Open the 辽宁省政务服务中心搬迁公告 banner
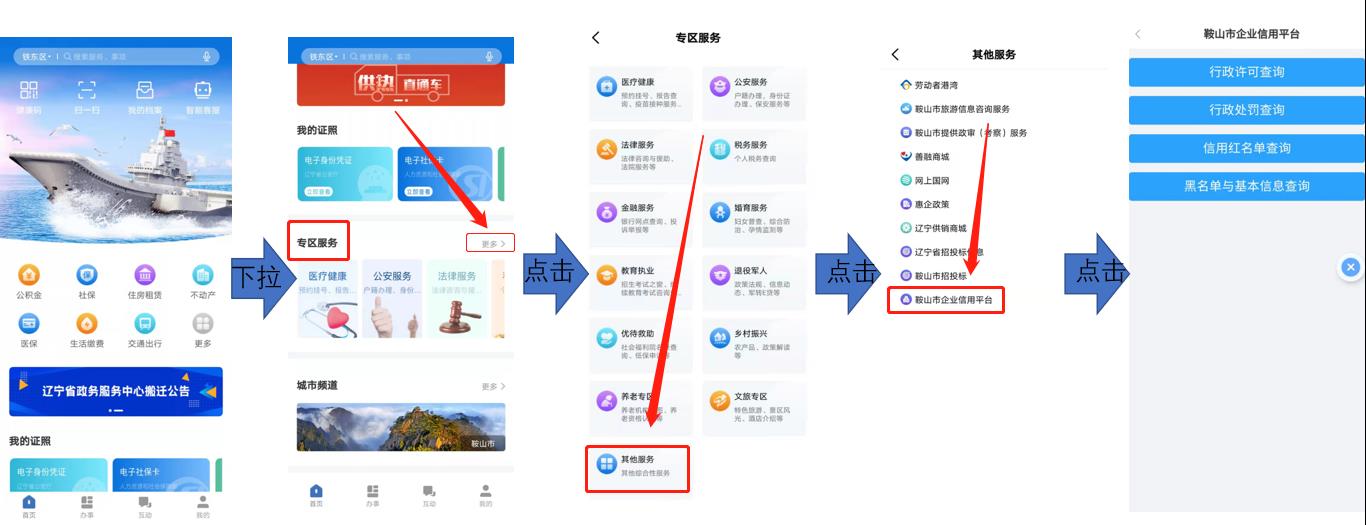 (x=116, y=392)
